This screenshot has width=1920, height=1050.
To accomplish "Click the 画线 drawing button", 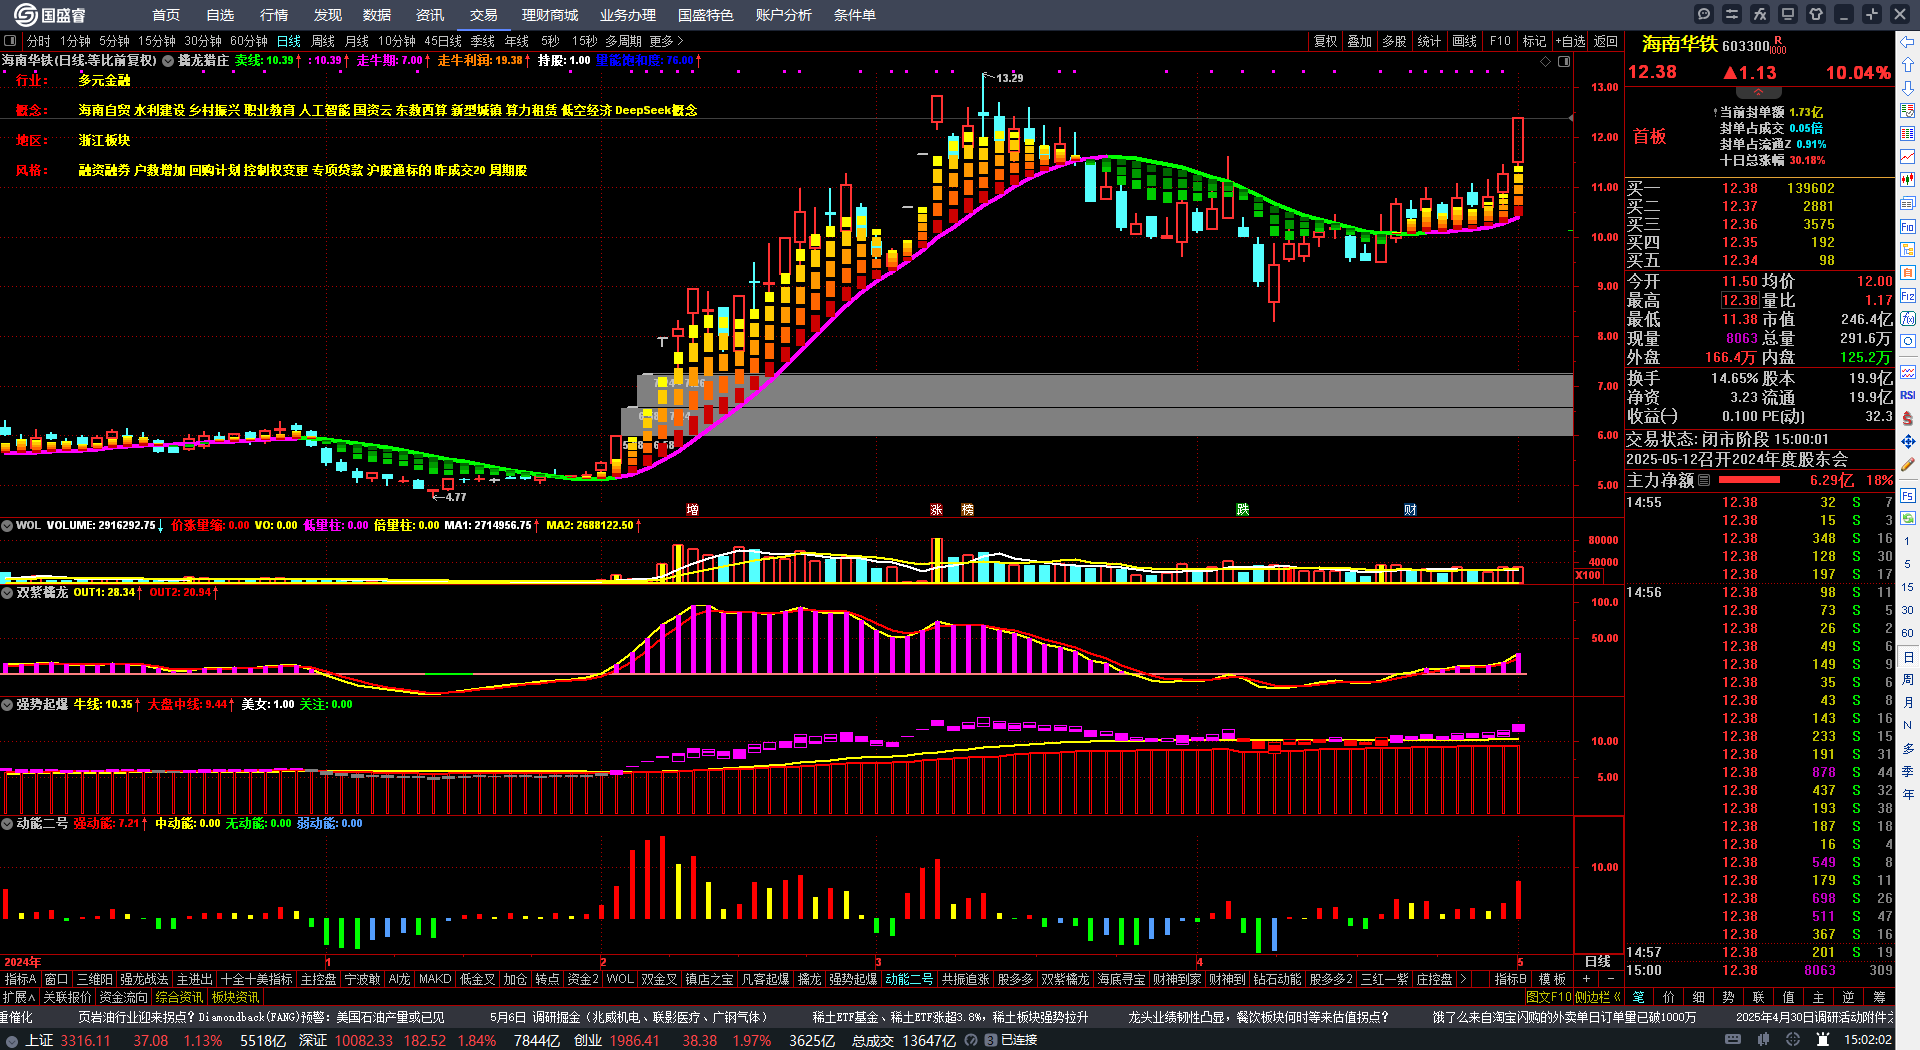I will pyautogui.click(x=1464, y=41).
